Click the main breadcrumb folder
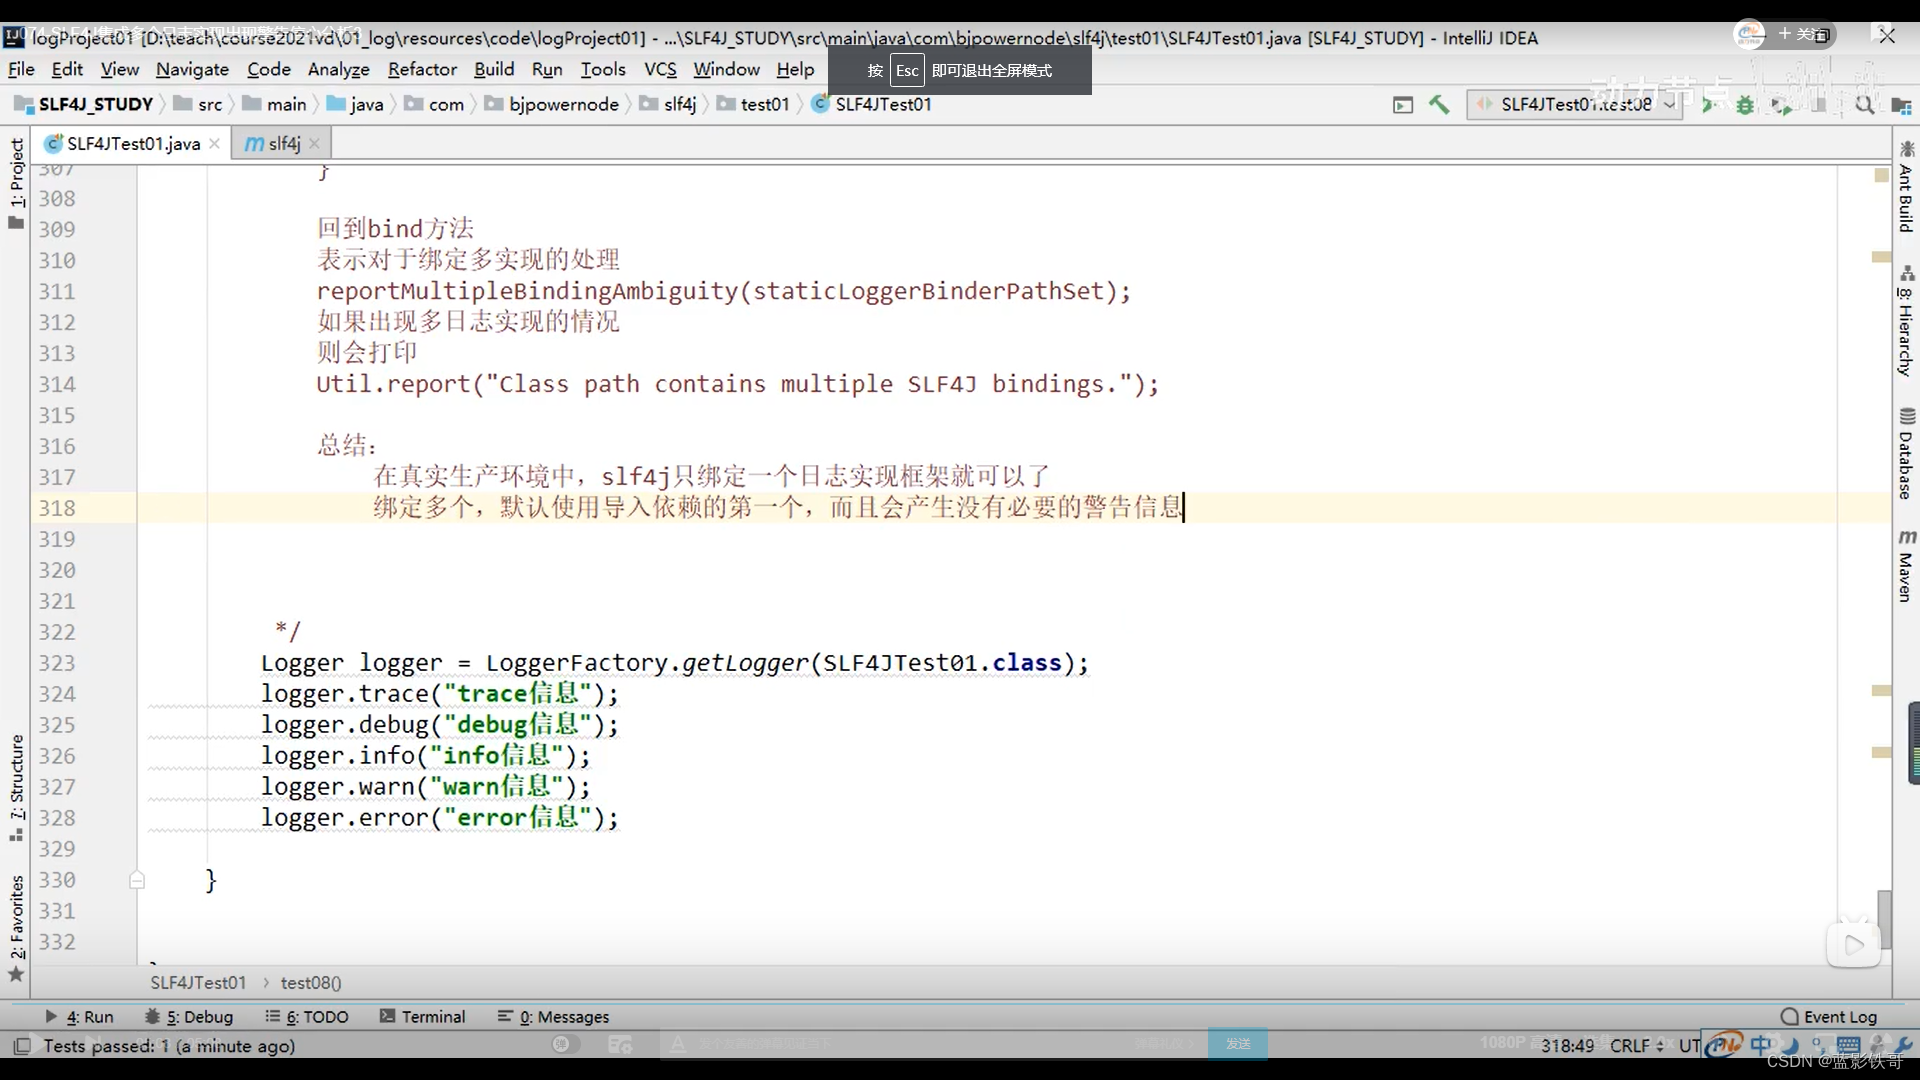1920x1080 pixels. (x=275, y=104)
